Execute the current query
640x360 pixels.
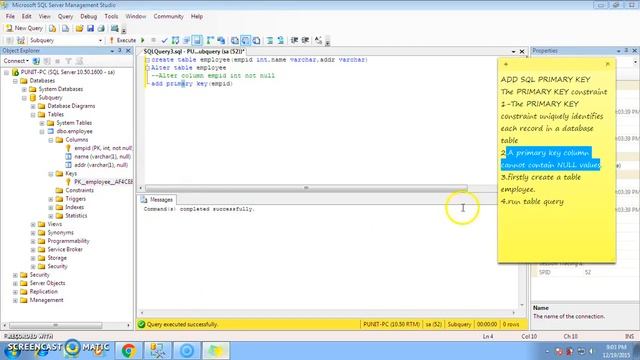(122, 40)
